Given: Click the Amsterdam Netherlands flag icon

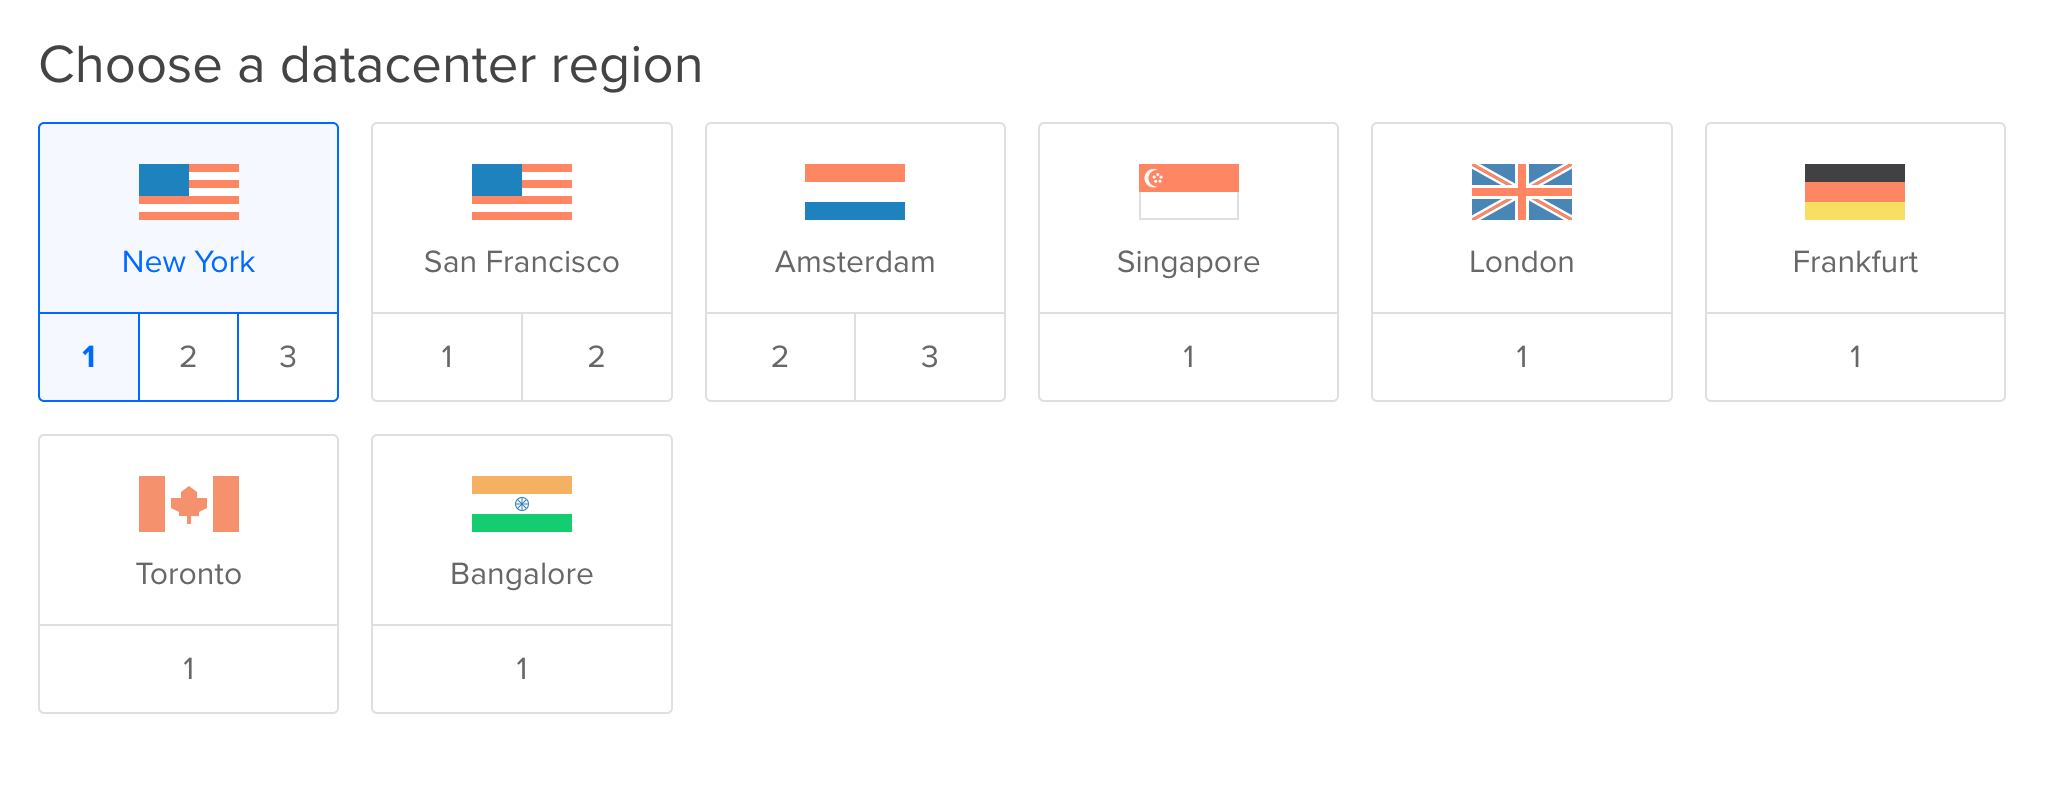Looking at the screenshot, I should [855, 192].
